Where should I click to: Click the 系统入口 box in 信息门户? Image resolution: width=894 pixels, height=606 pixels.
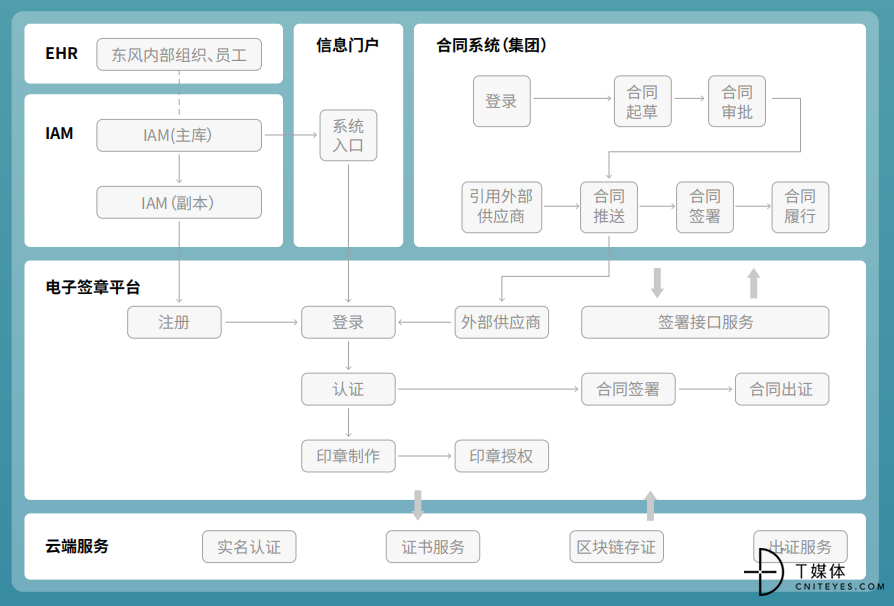348,135
